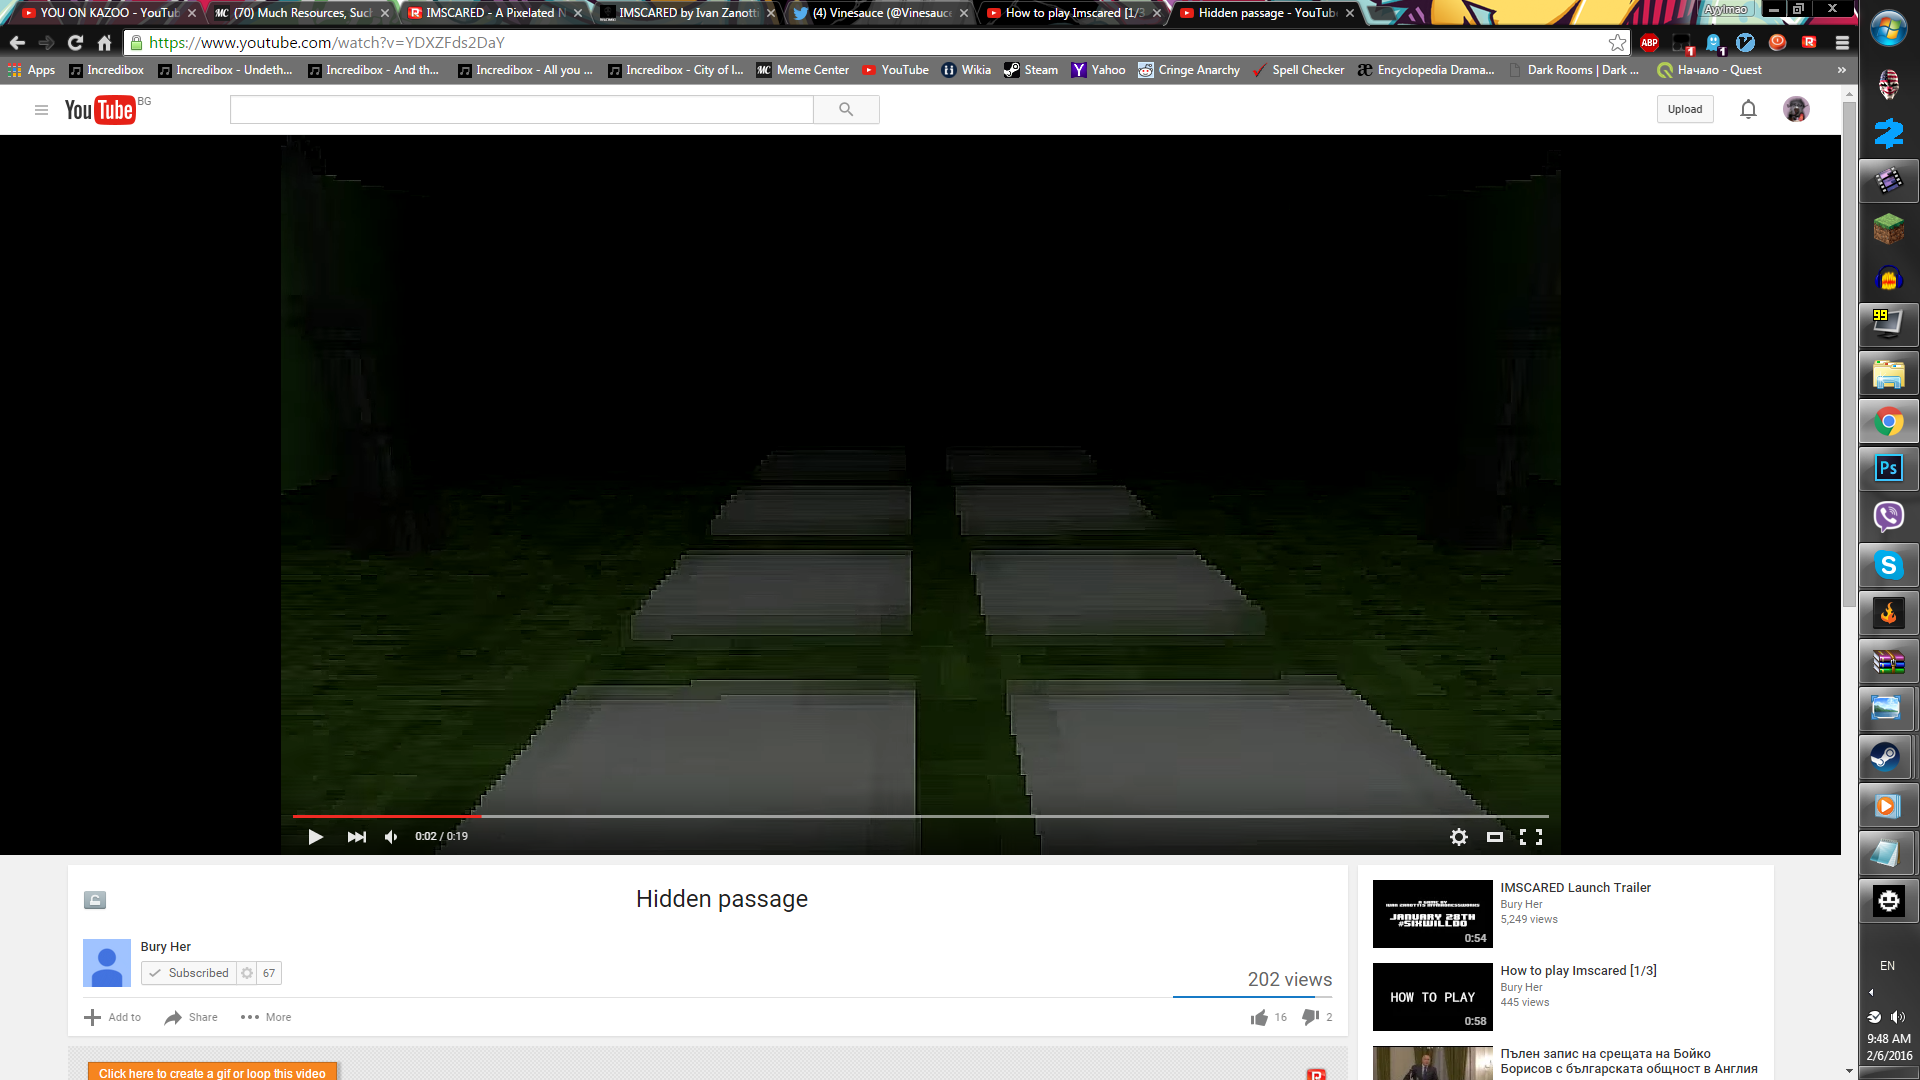1920x1080 pixels.
Task: Open IMSCARED Launch Trailer thumbnail
Action: point(1432,913)
